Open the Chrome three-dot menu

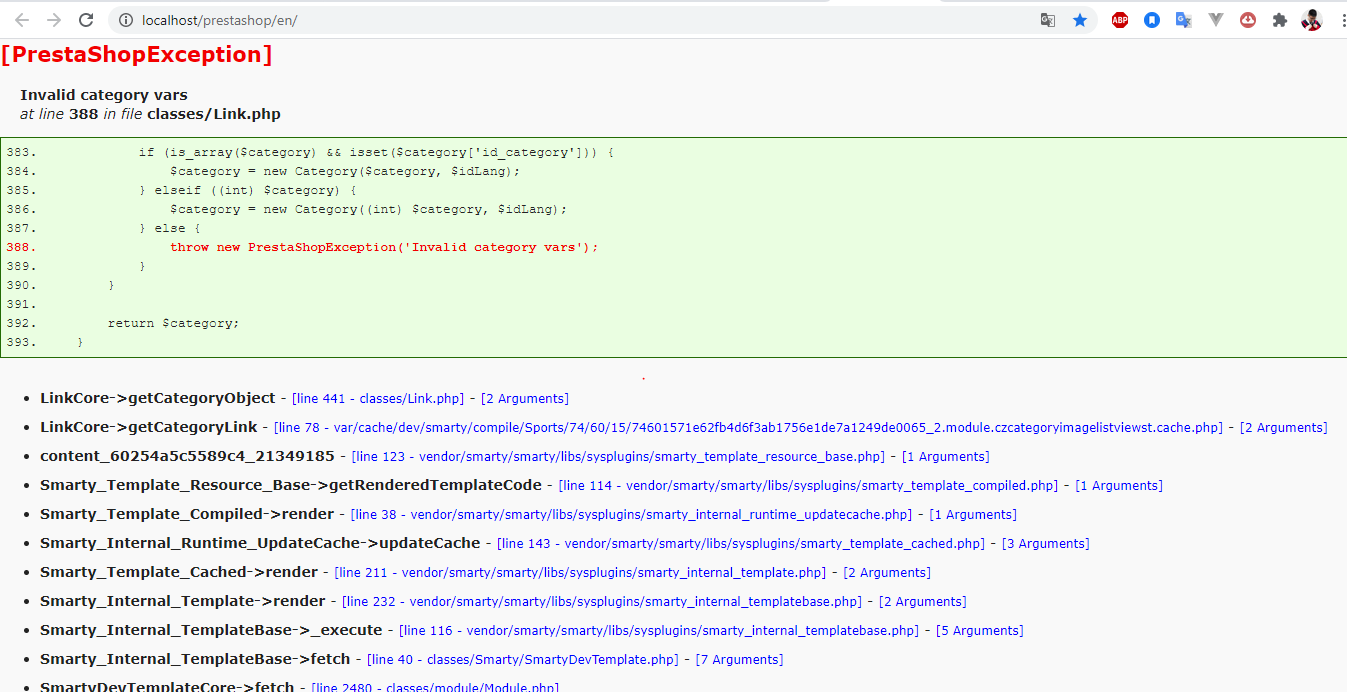(x=1342, y=20)
